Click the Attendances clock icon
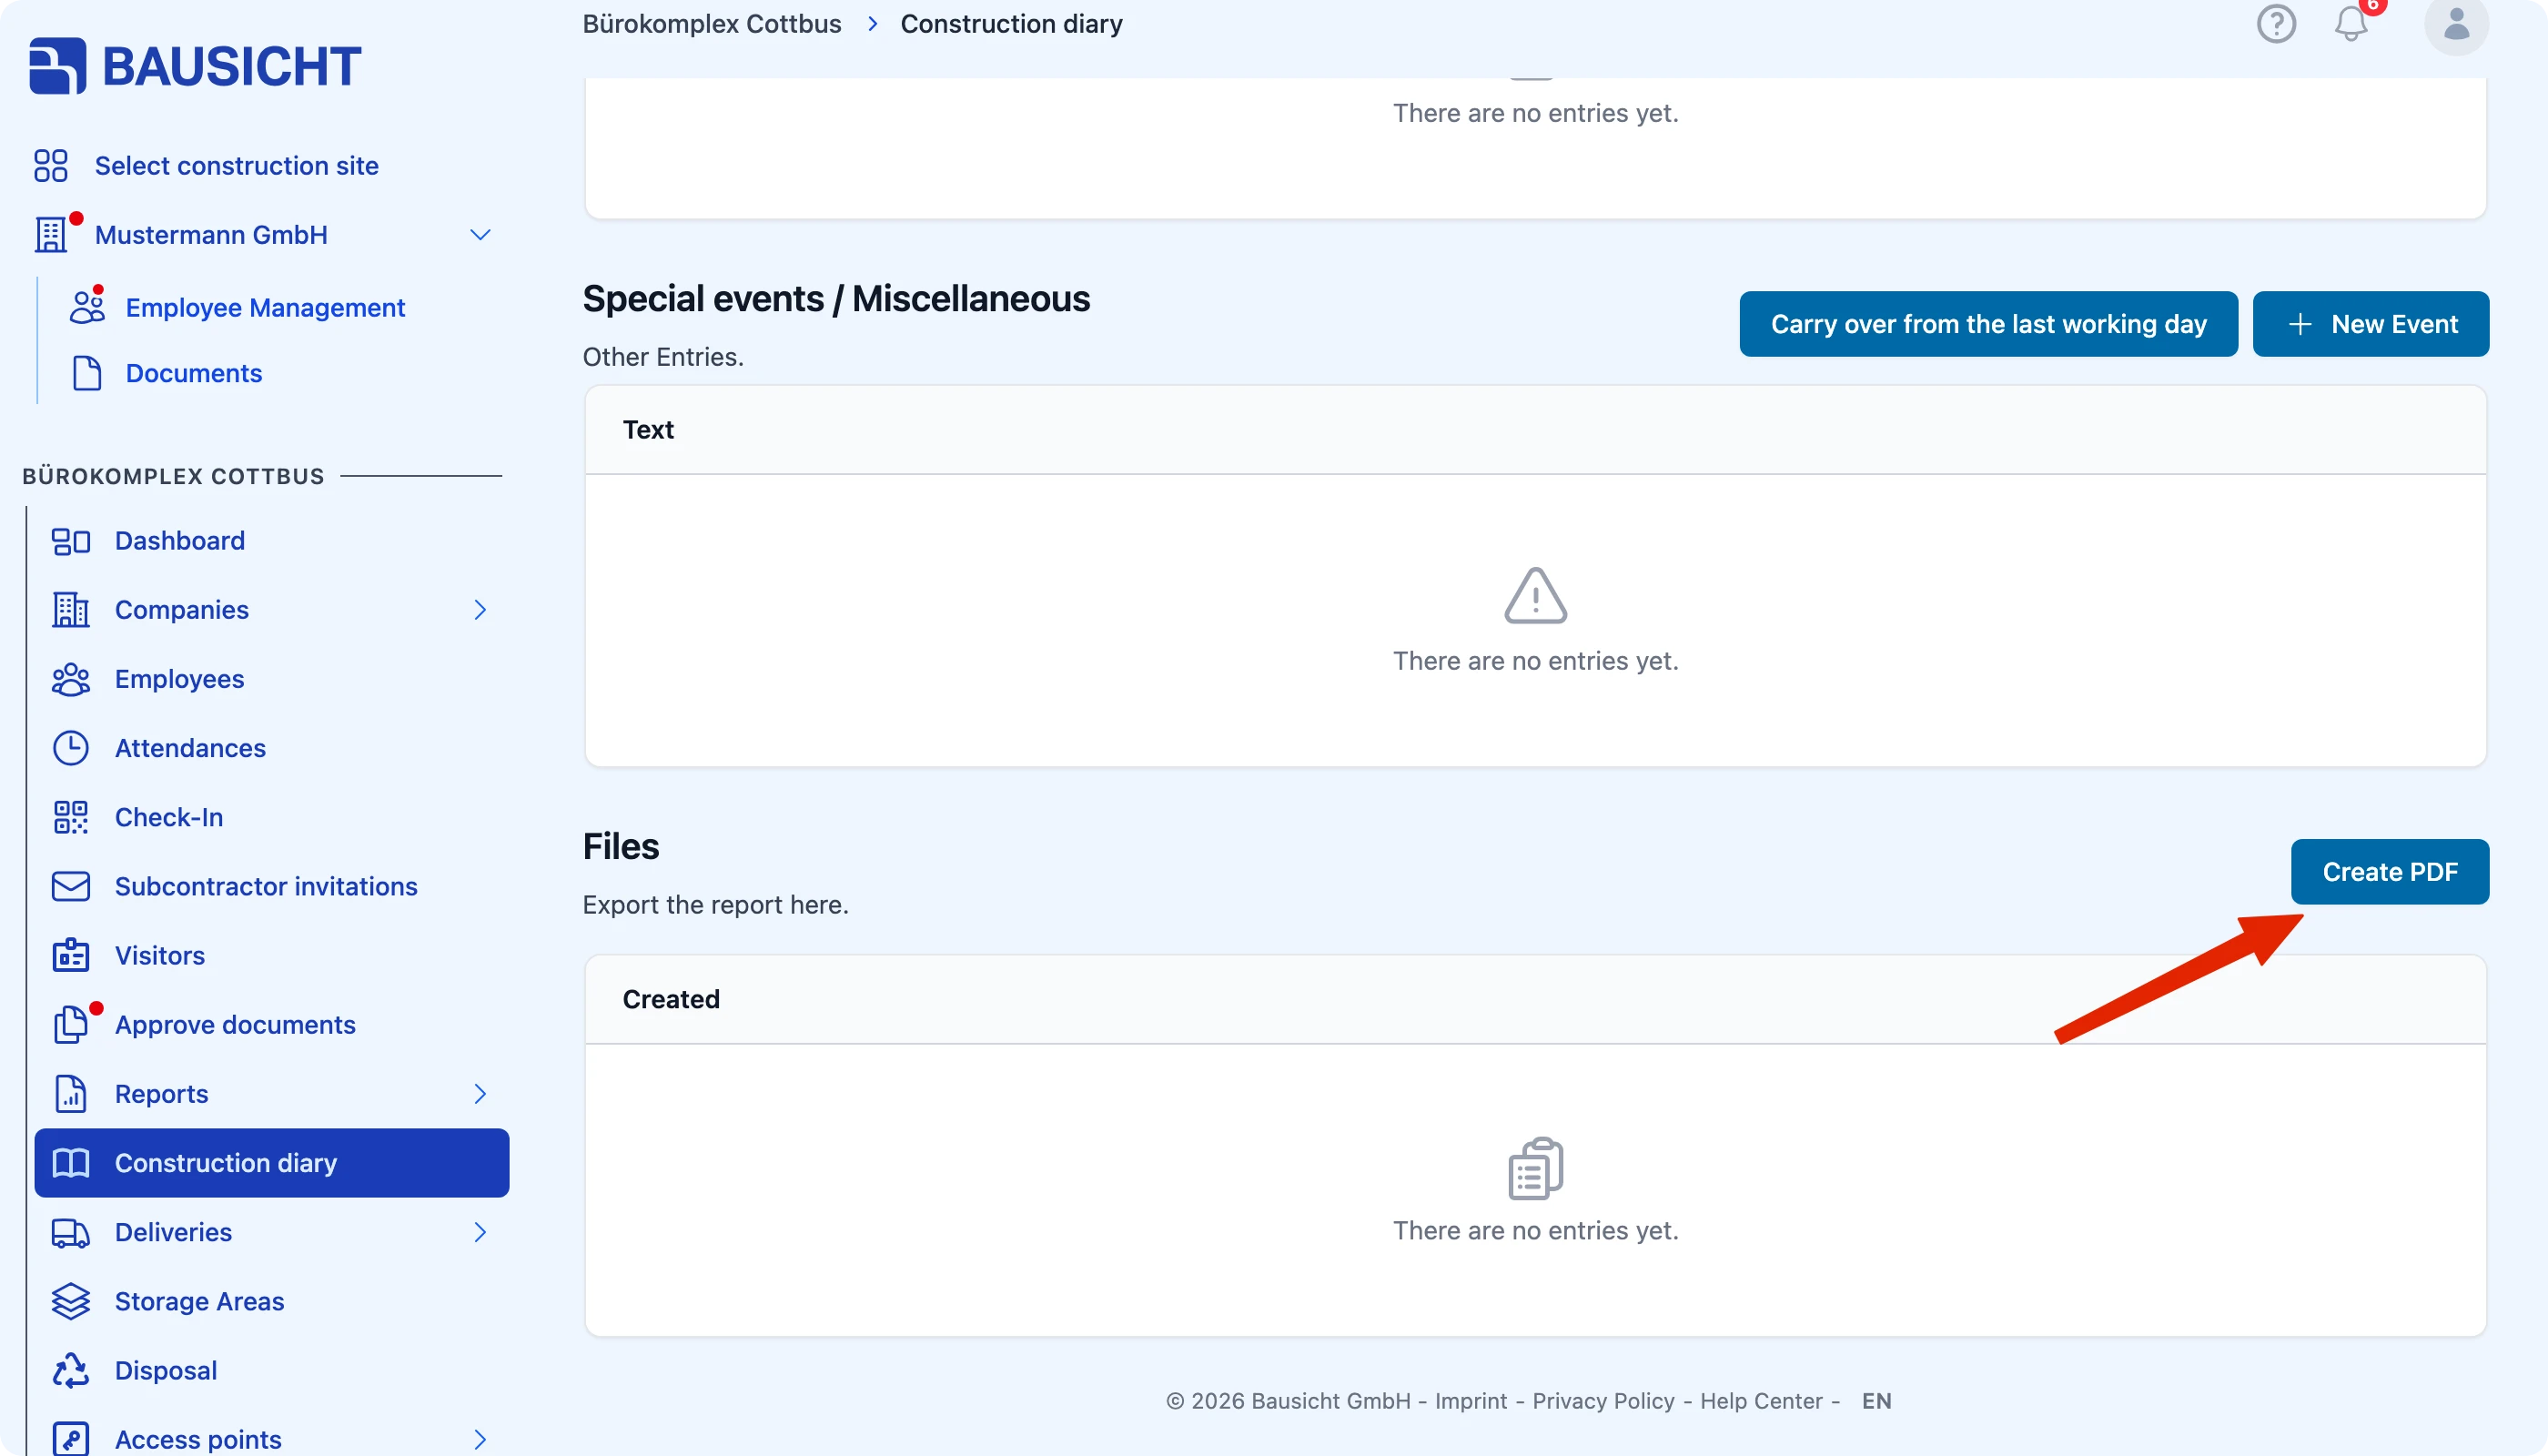Viewport: 2548px width, 1456px height. click(x=71, y=748)
